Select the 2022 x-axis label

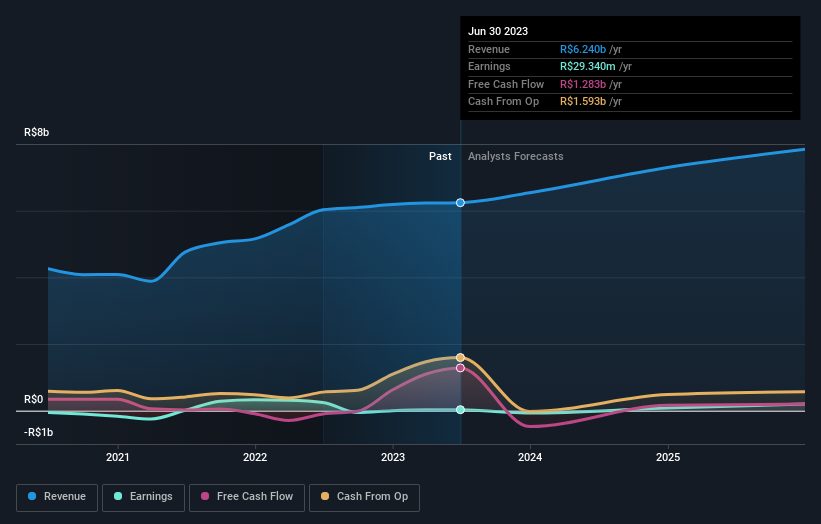coord(255,457)
